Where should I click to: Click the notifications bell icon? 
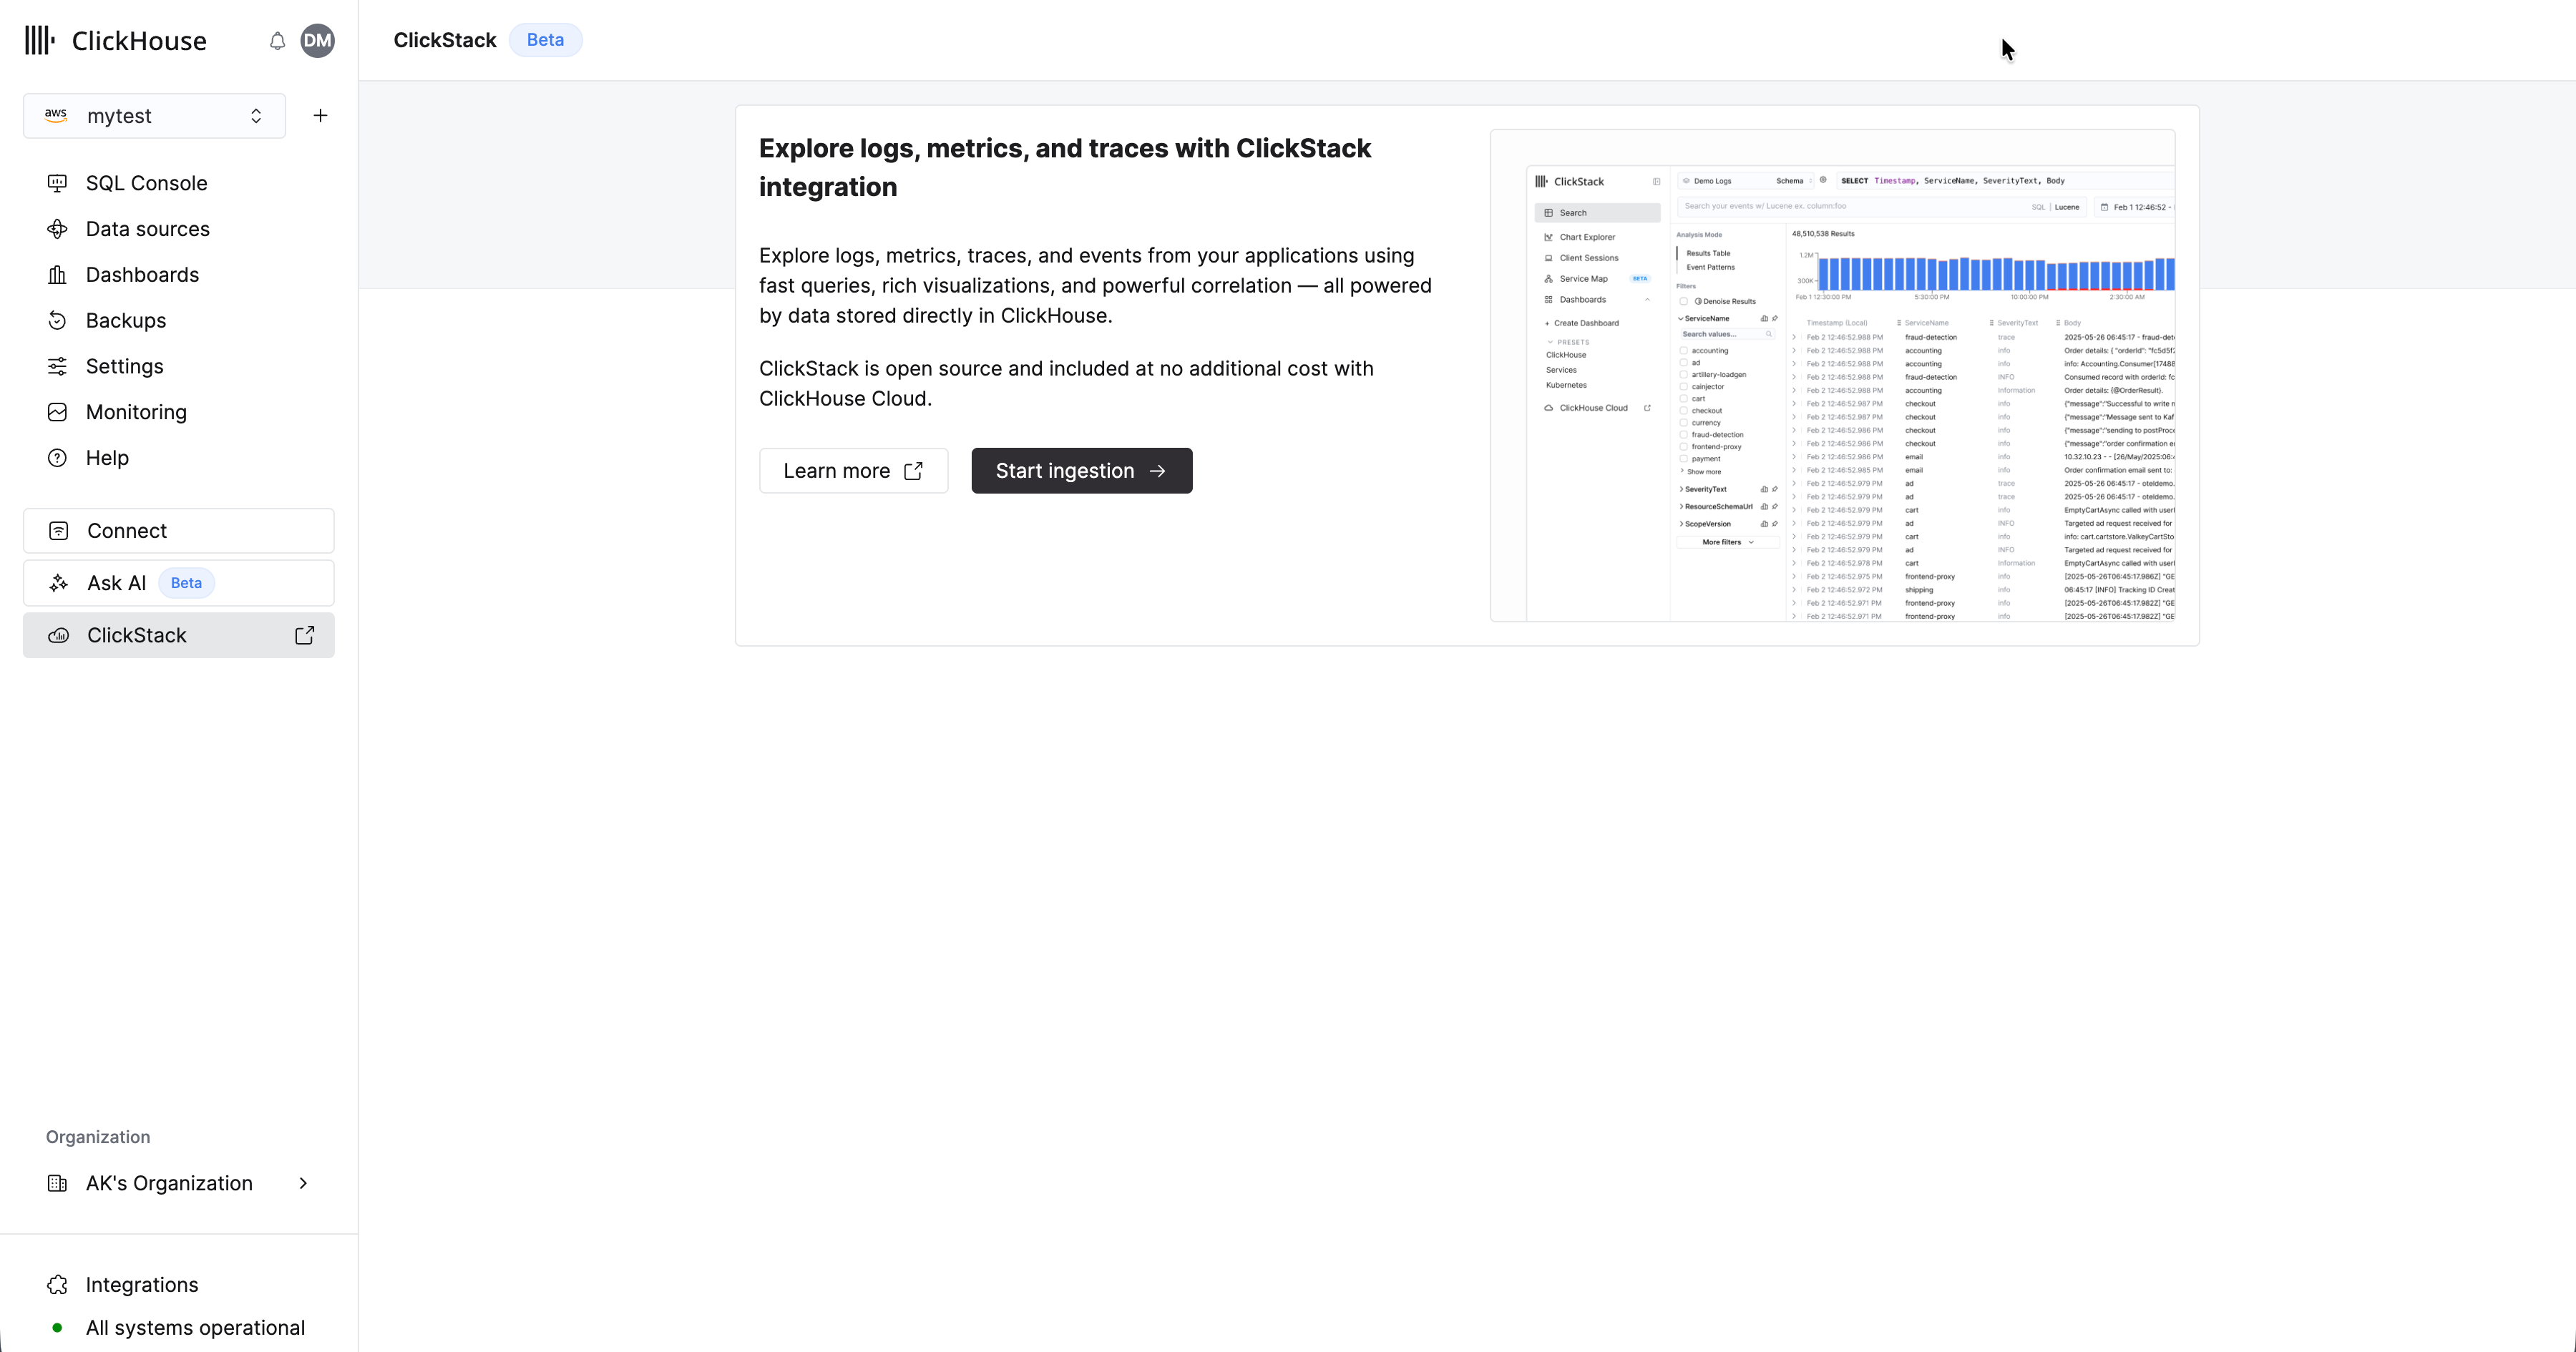pos(277,41)
